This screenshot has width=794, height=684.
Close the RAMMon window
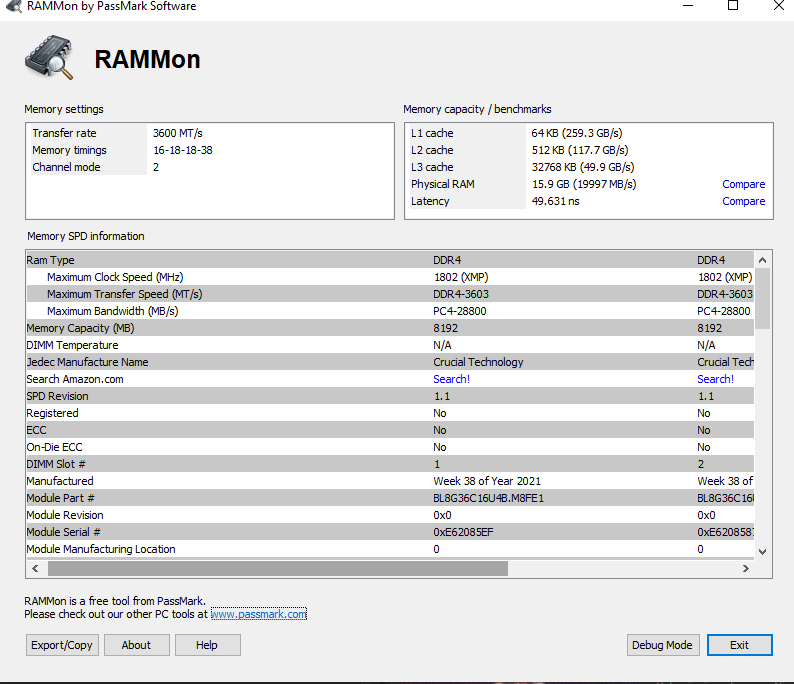[x=778, y=6]
